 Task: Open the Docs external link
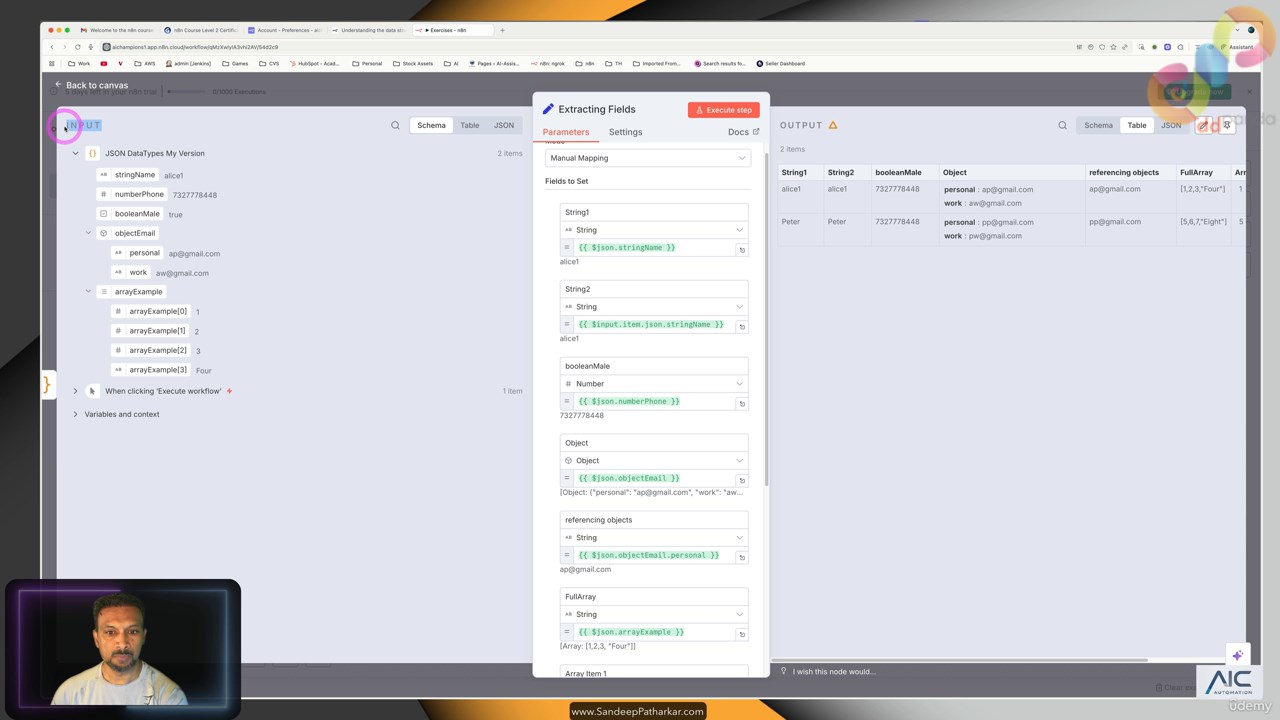pos(743,132)
